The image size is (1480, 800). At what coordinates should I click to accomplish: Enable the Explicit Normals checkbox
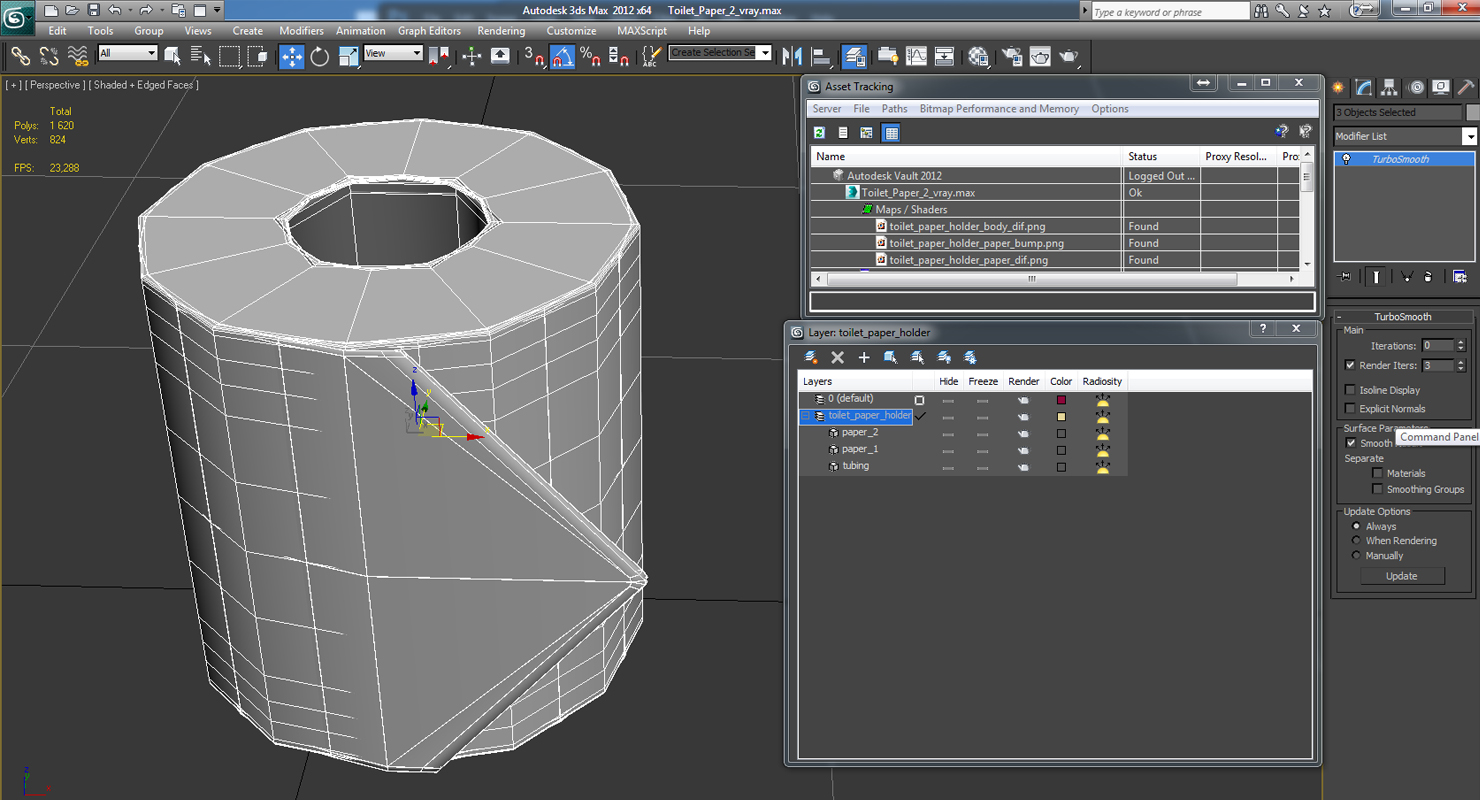coord(1350,408)
